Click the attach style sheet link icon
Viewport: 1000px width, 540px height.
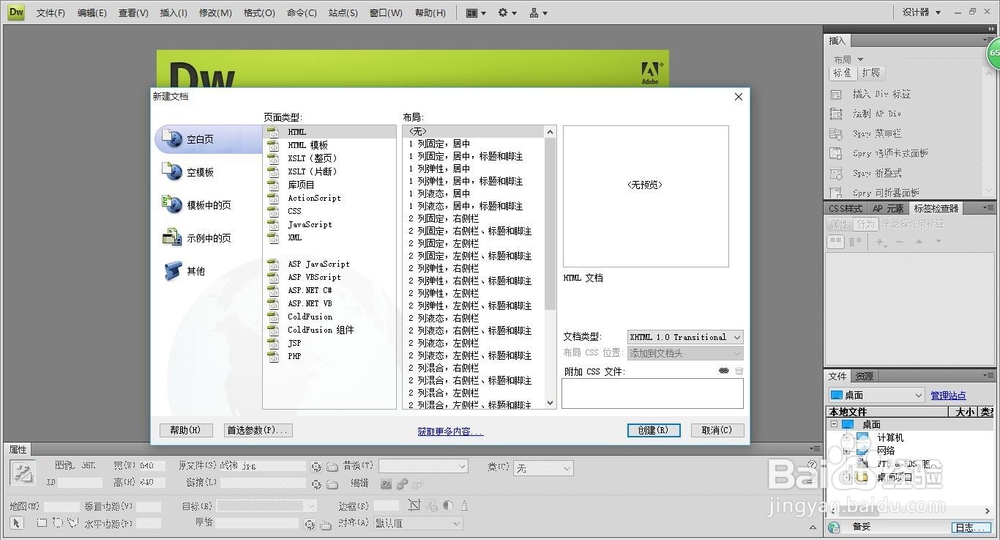pos(723,370)
